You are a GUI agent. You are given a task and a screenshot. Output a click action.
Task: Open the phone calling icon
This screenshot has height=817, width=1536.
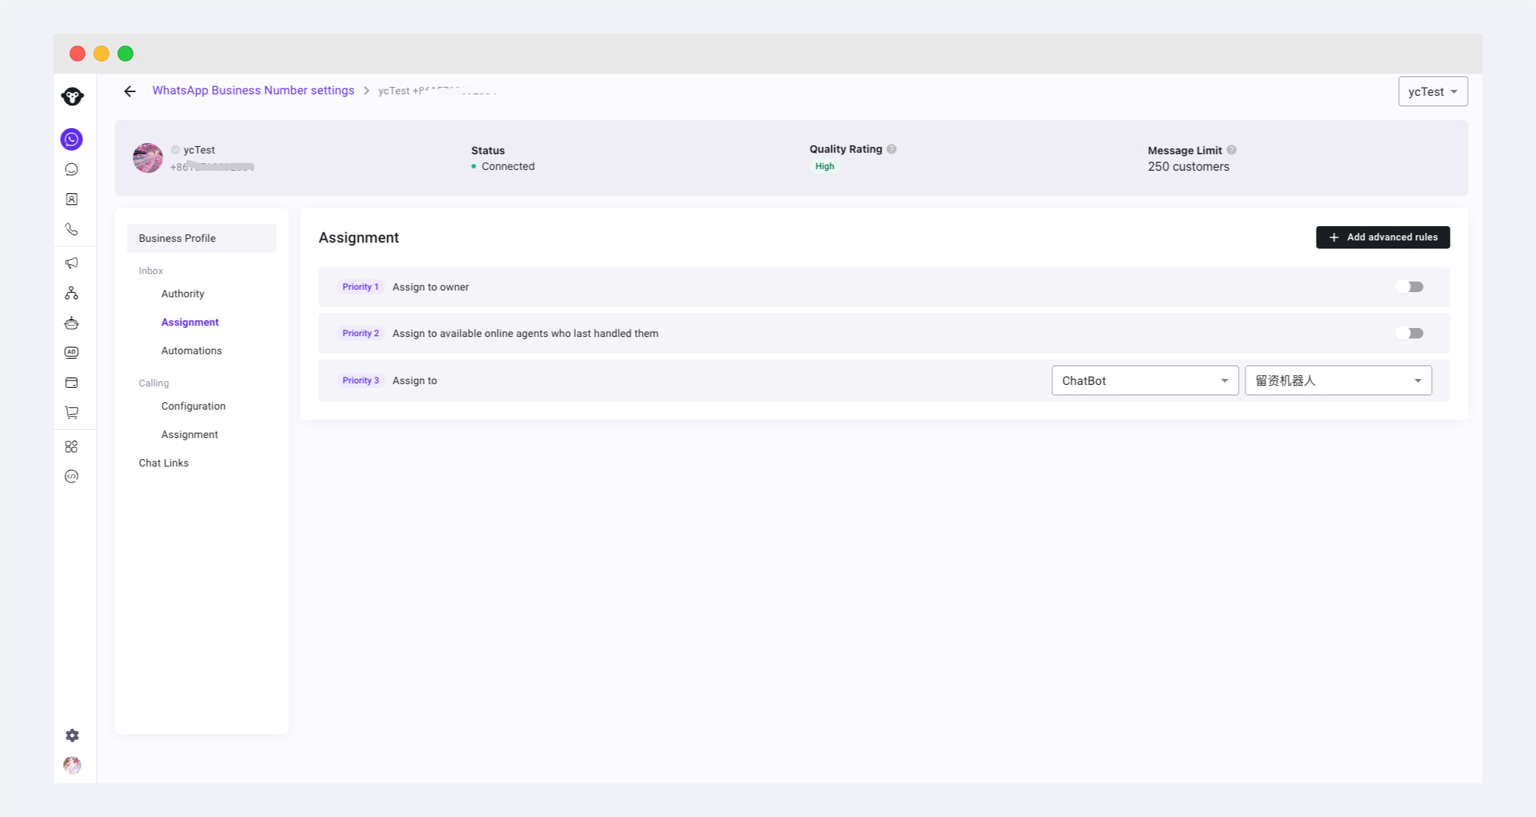click(x=71, y=230)
